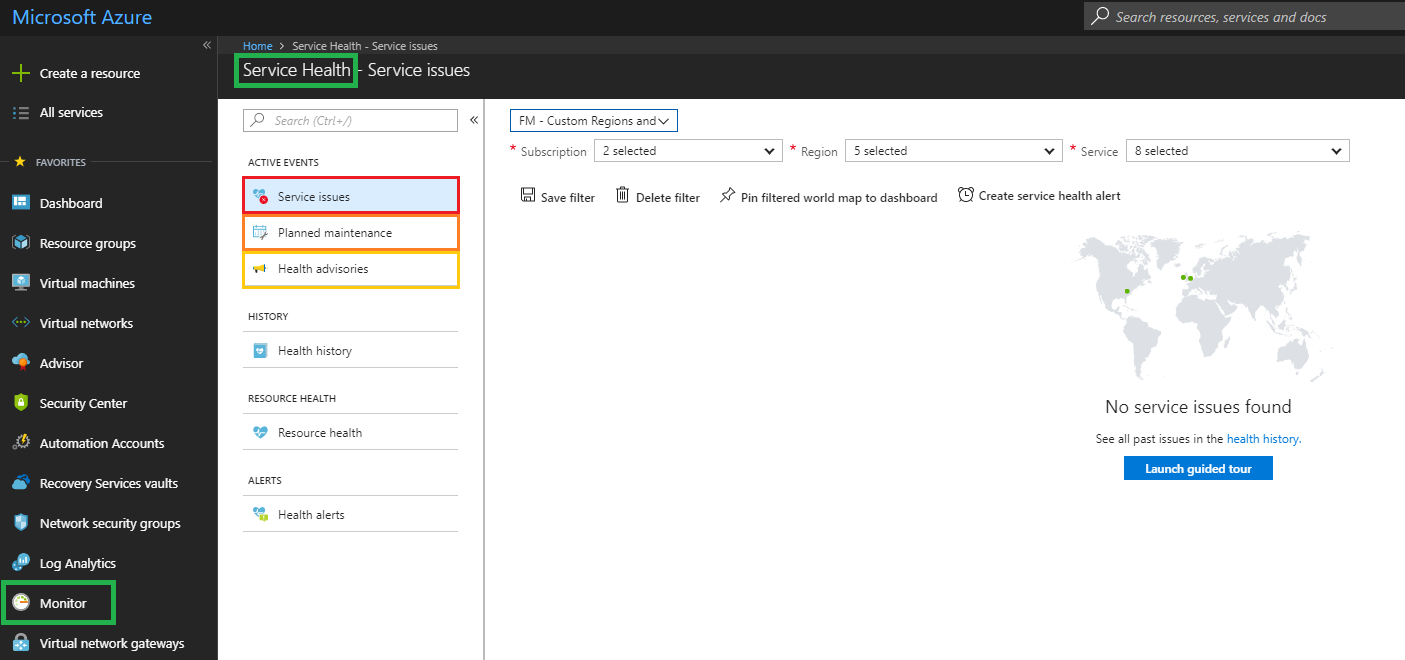Click Pin filtered world map to dashboard text
The height and width of the screenshot is (660, 1405).
coord(839,198)
